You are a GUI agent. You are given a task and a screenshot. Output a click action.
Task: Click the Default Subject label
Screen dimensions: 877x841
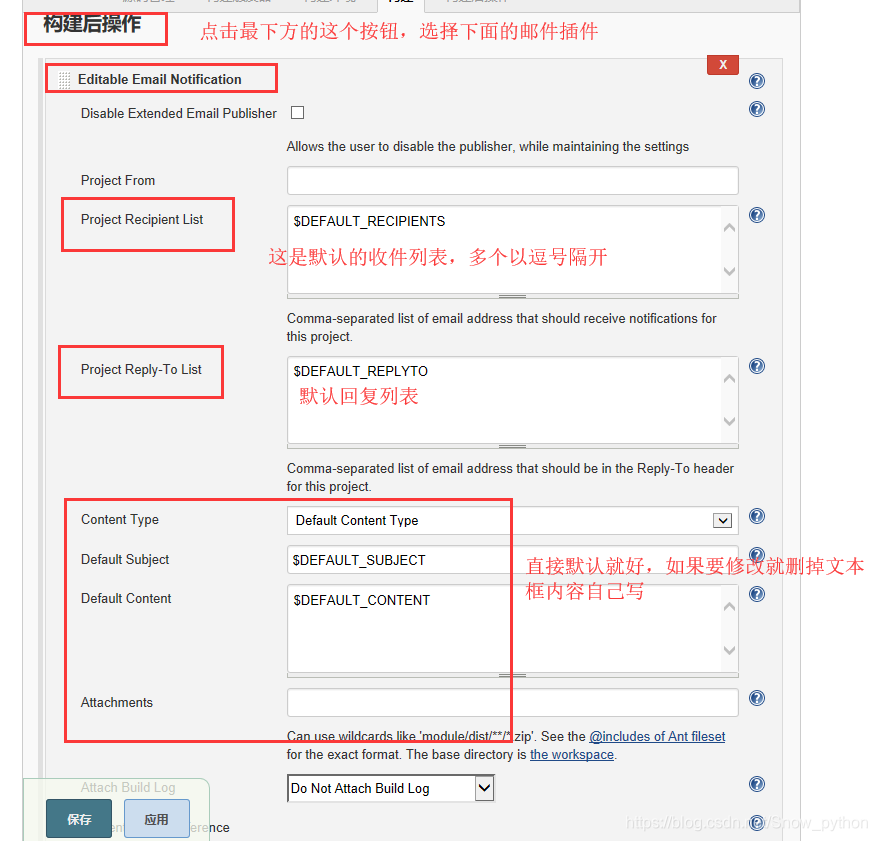click(125, 559)
